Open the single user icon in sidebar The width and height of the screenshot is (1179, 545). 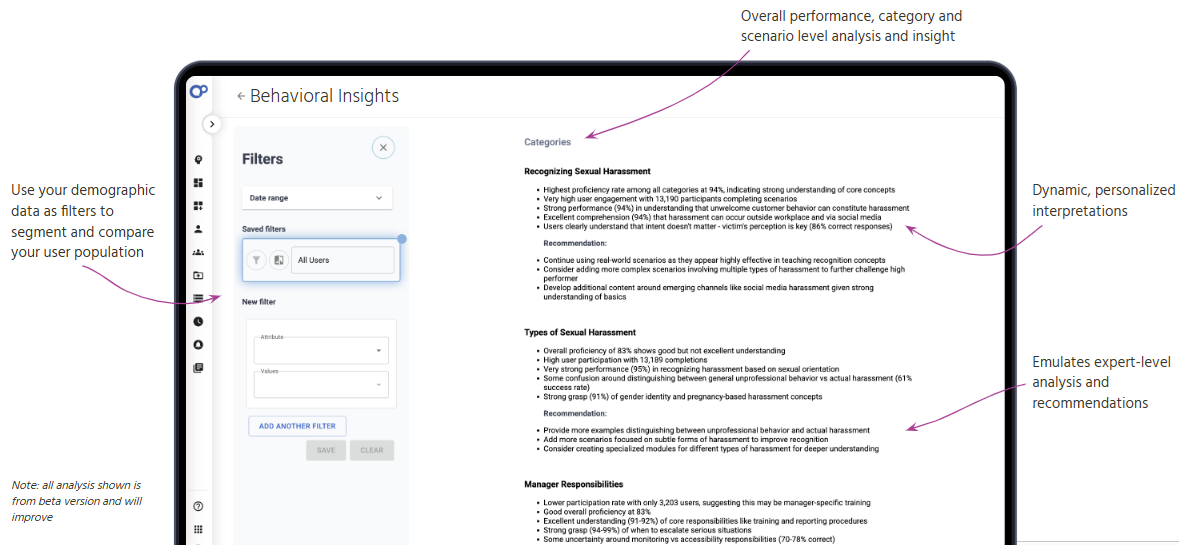(199, 229)
